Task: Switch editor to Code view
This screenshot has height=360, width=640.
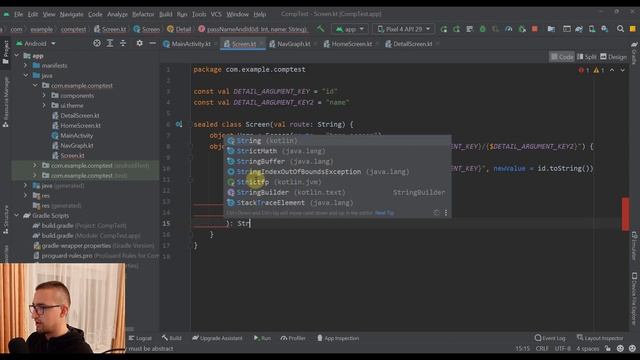Action: point(562,57)
